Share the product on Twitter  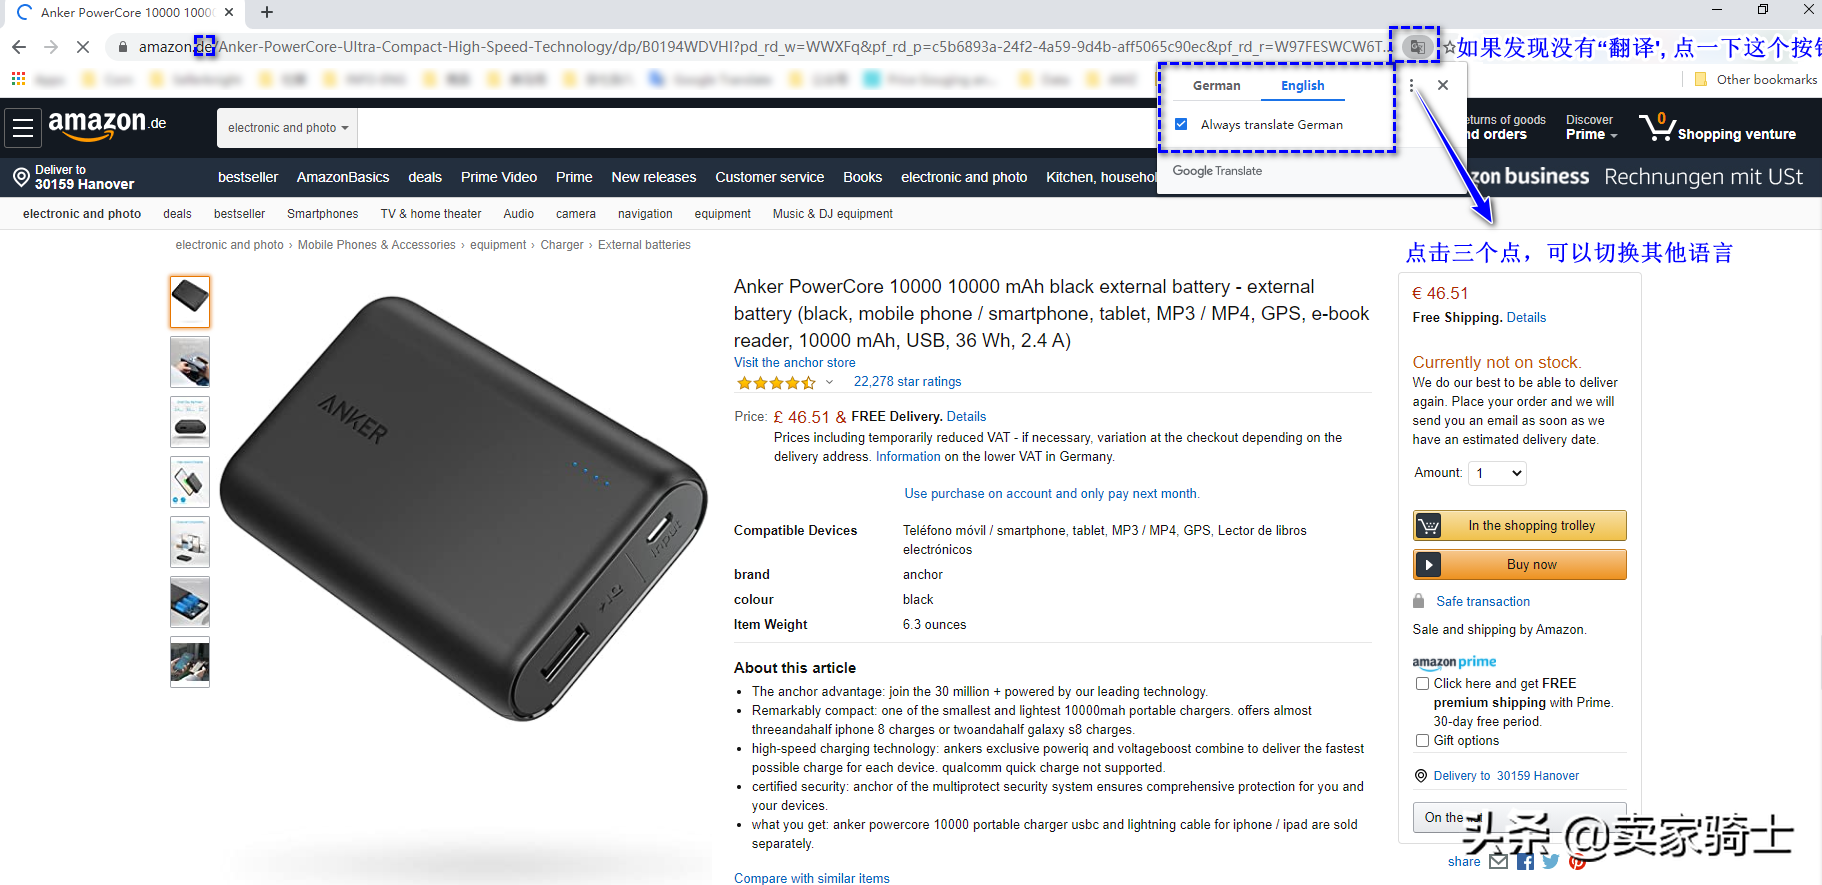(1551, 861)
